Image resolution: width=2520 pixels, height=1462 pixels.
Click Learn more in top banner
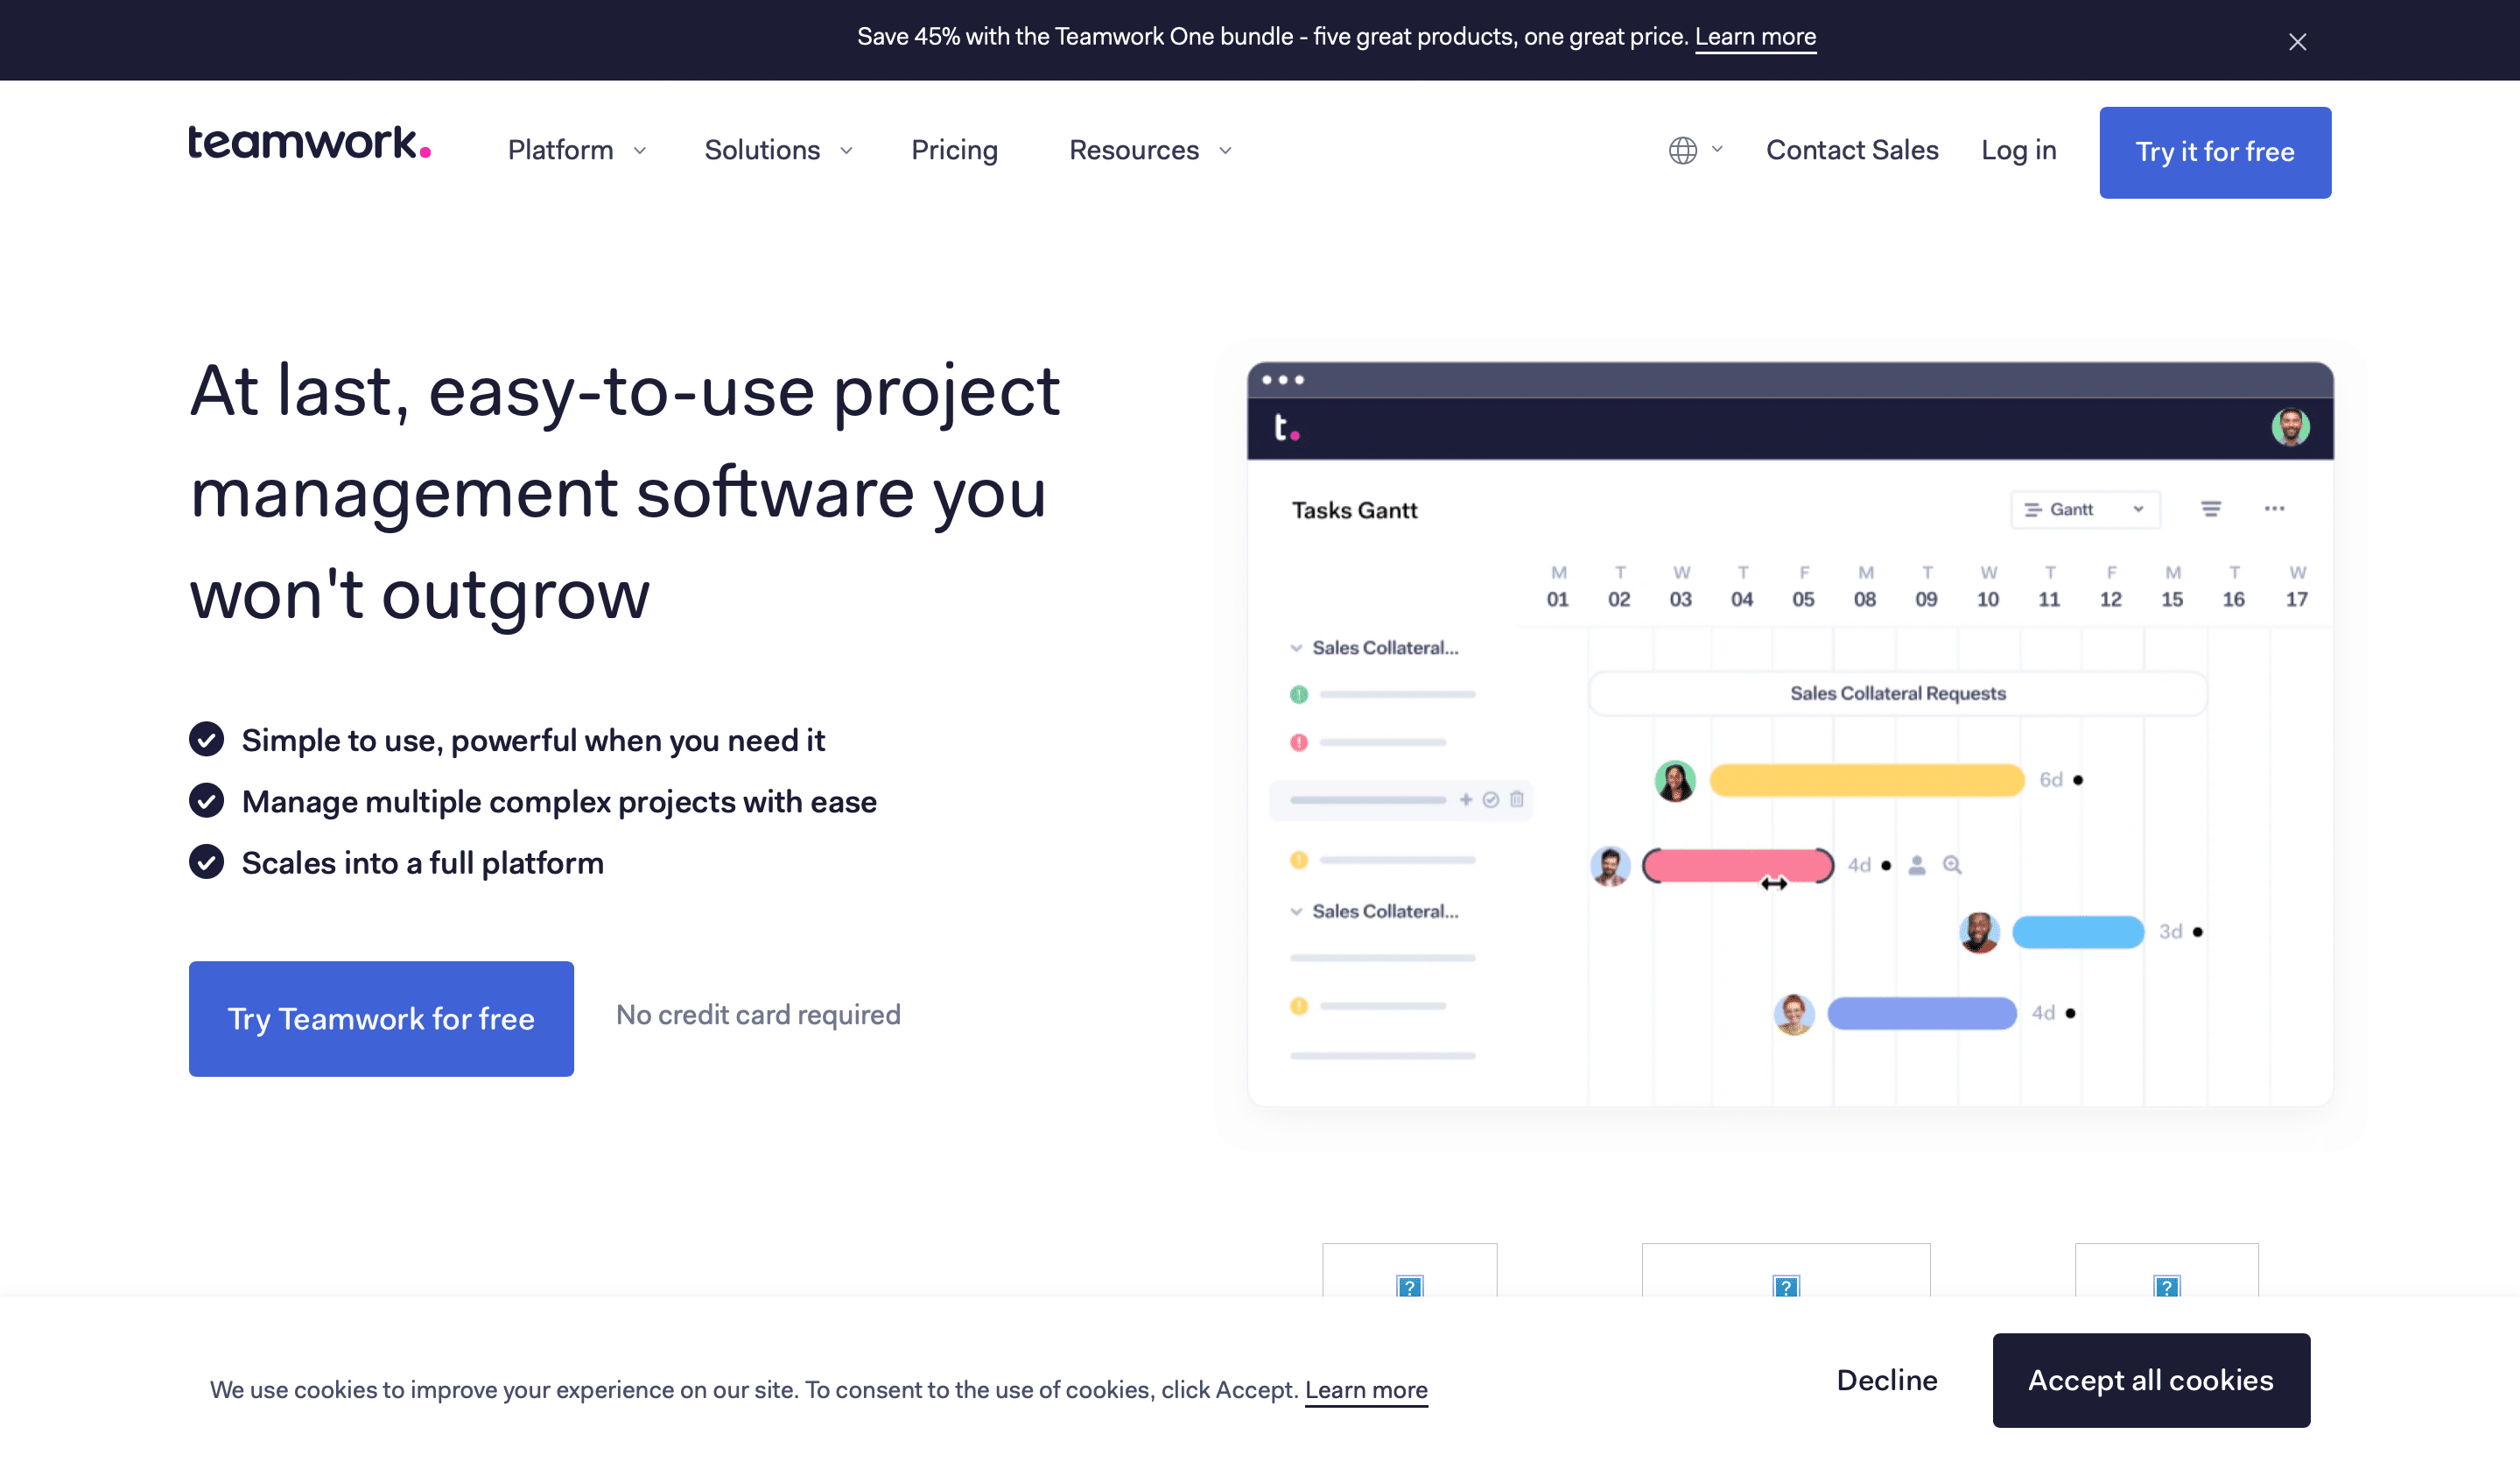pyautogui.click(x=1755, y=37)
